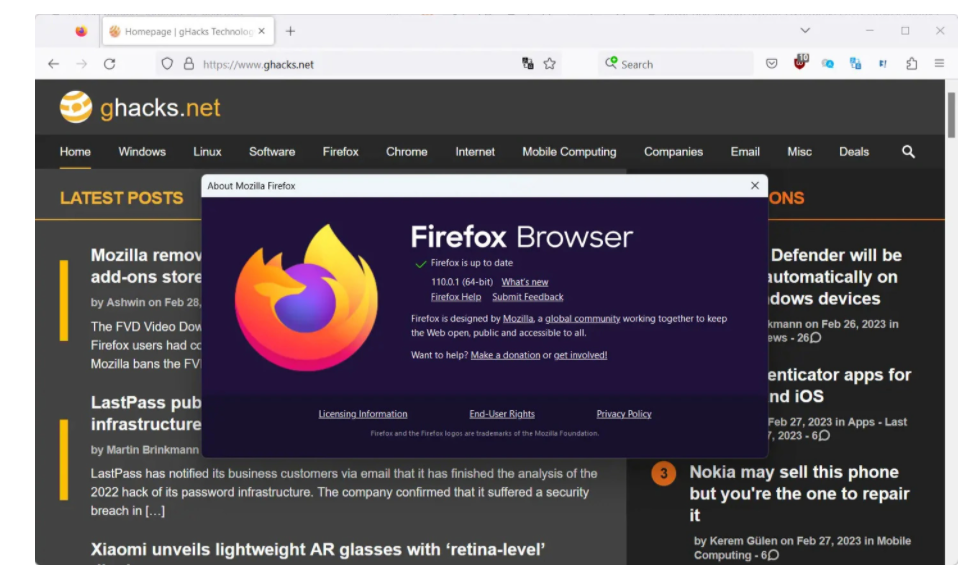This screenshot has width=958, height=580.
Task: Open the Mobile Computing menu category
Action: pyautogui.click(x=569, y=152)
